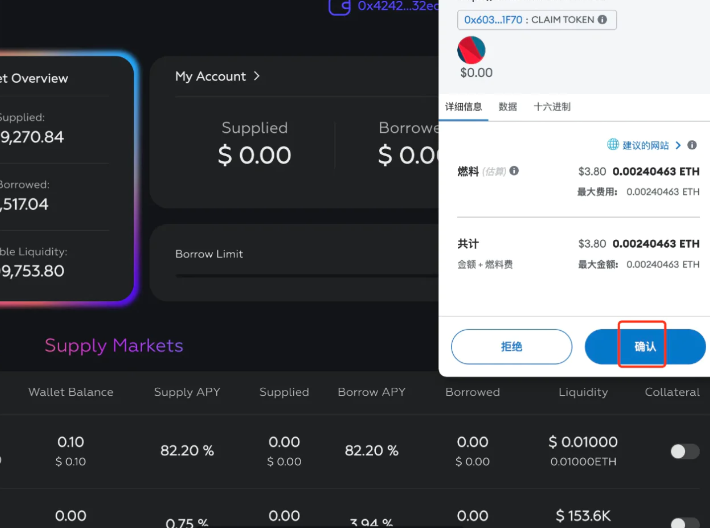Click the Borrow APY column header
Screen dimensions: 710x528
click(372, 392)
